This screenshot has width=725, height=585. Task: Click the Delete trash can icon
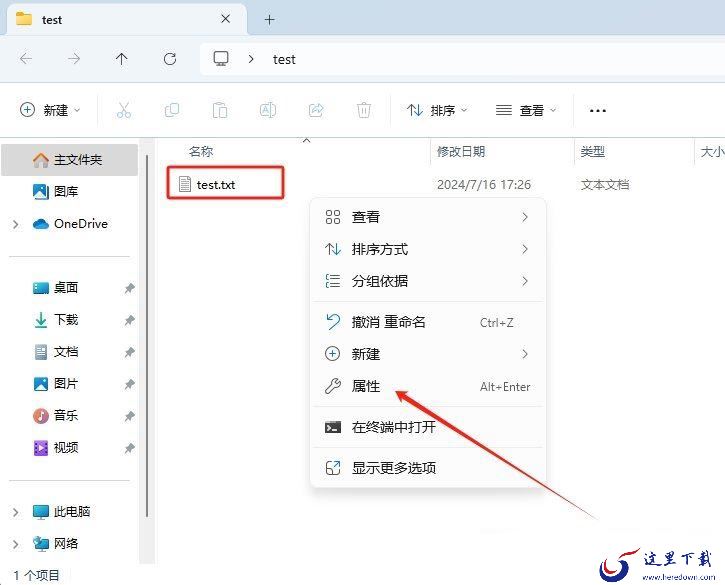tap(364, 111)
